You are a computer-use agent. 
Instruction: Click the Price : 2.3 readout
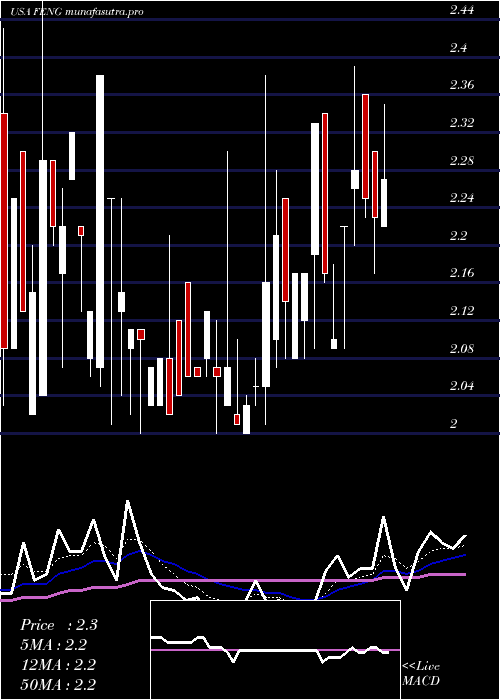pos(59,625)
